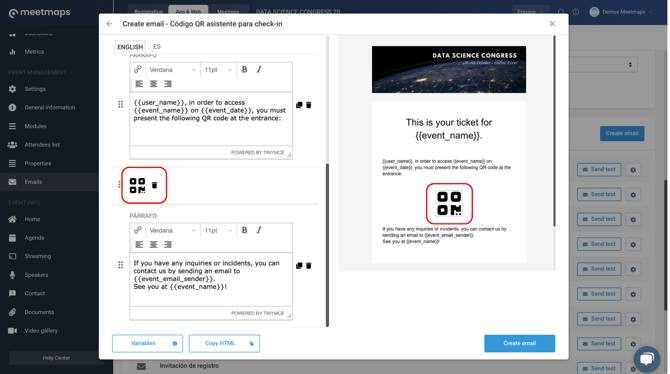Delete the QR code block
670x374 pixels.
tap(154, 185)
